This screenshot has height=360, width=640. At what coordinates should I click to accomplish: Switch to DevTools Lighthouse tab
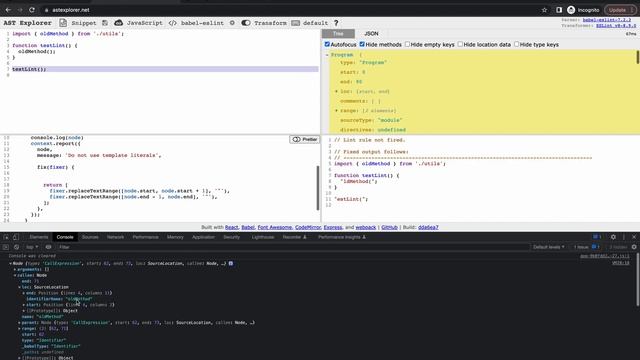pos(263,237)
